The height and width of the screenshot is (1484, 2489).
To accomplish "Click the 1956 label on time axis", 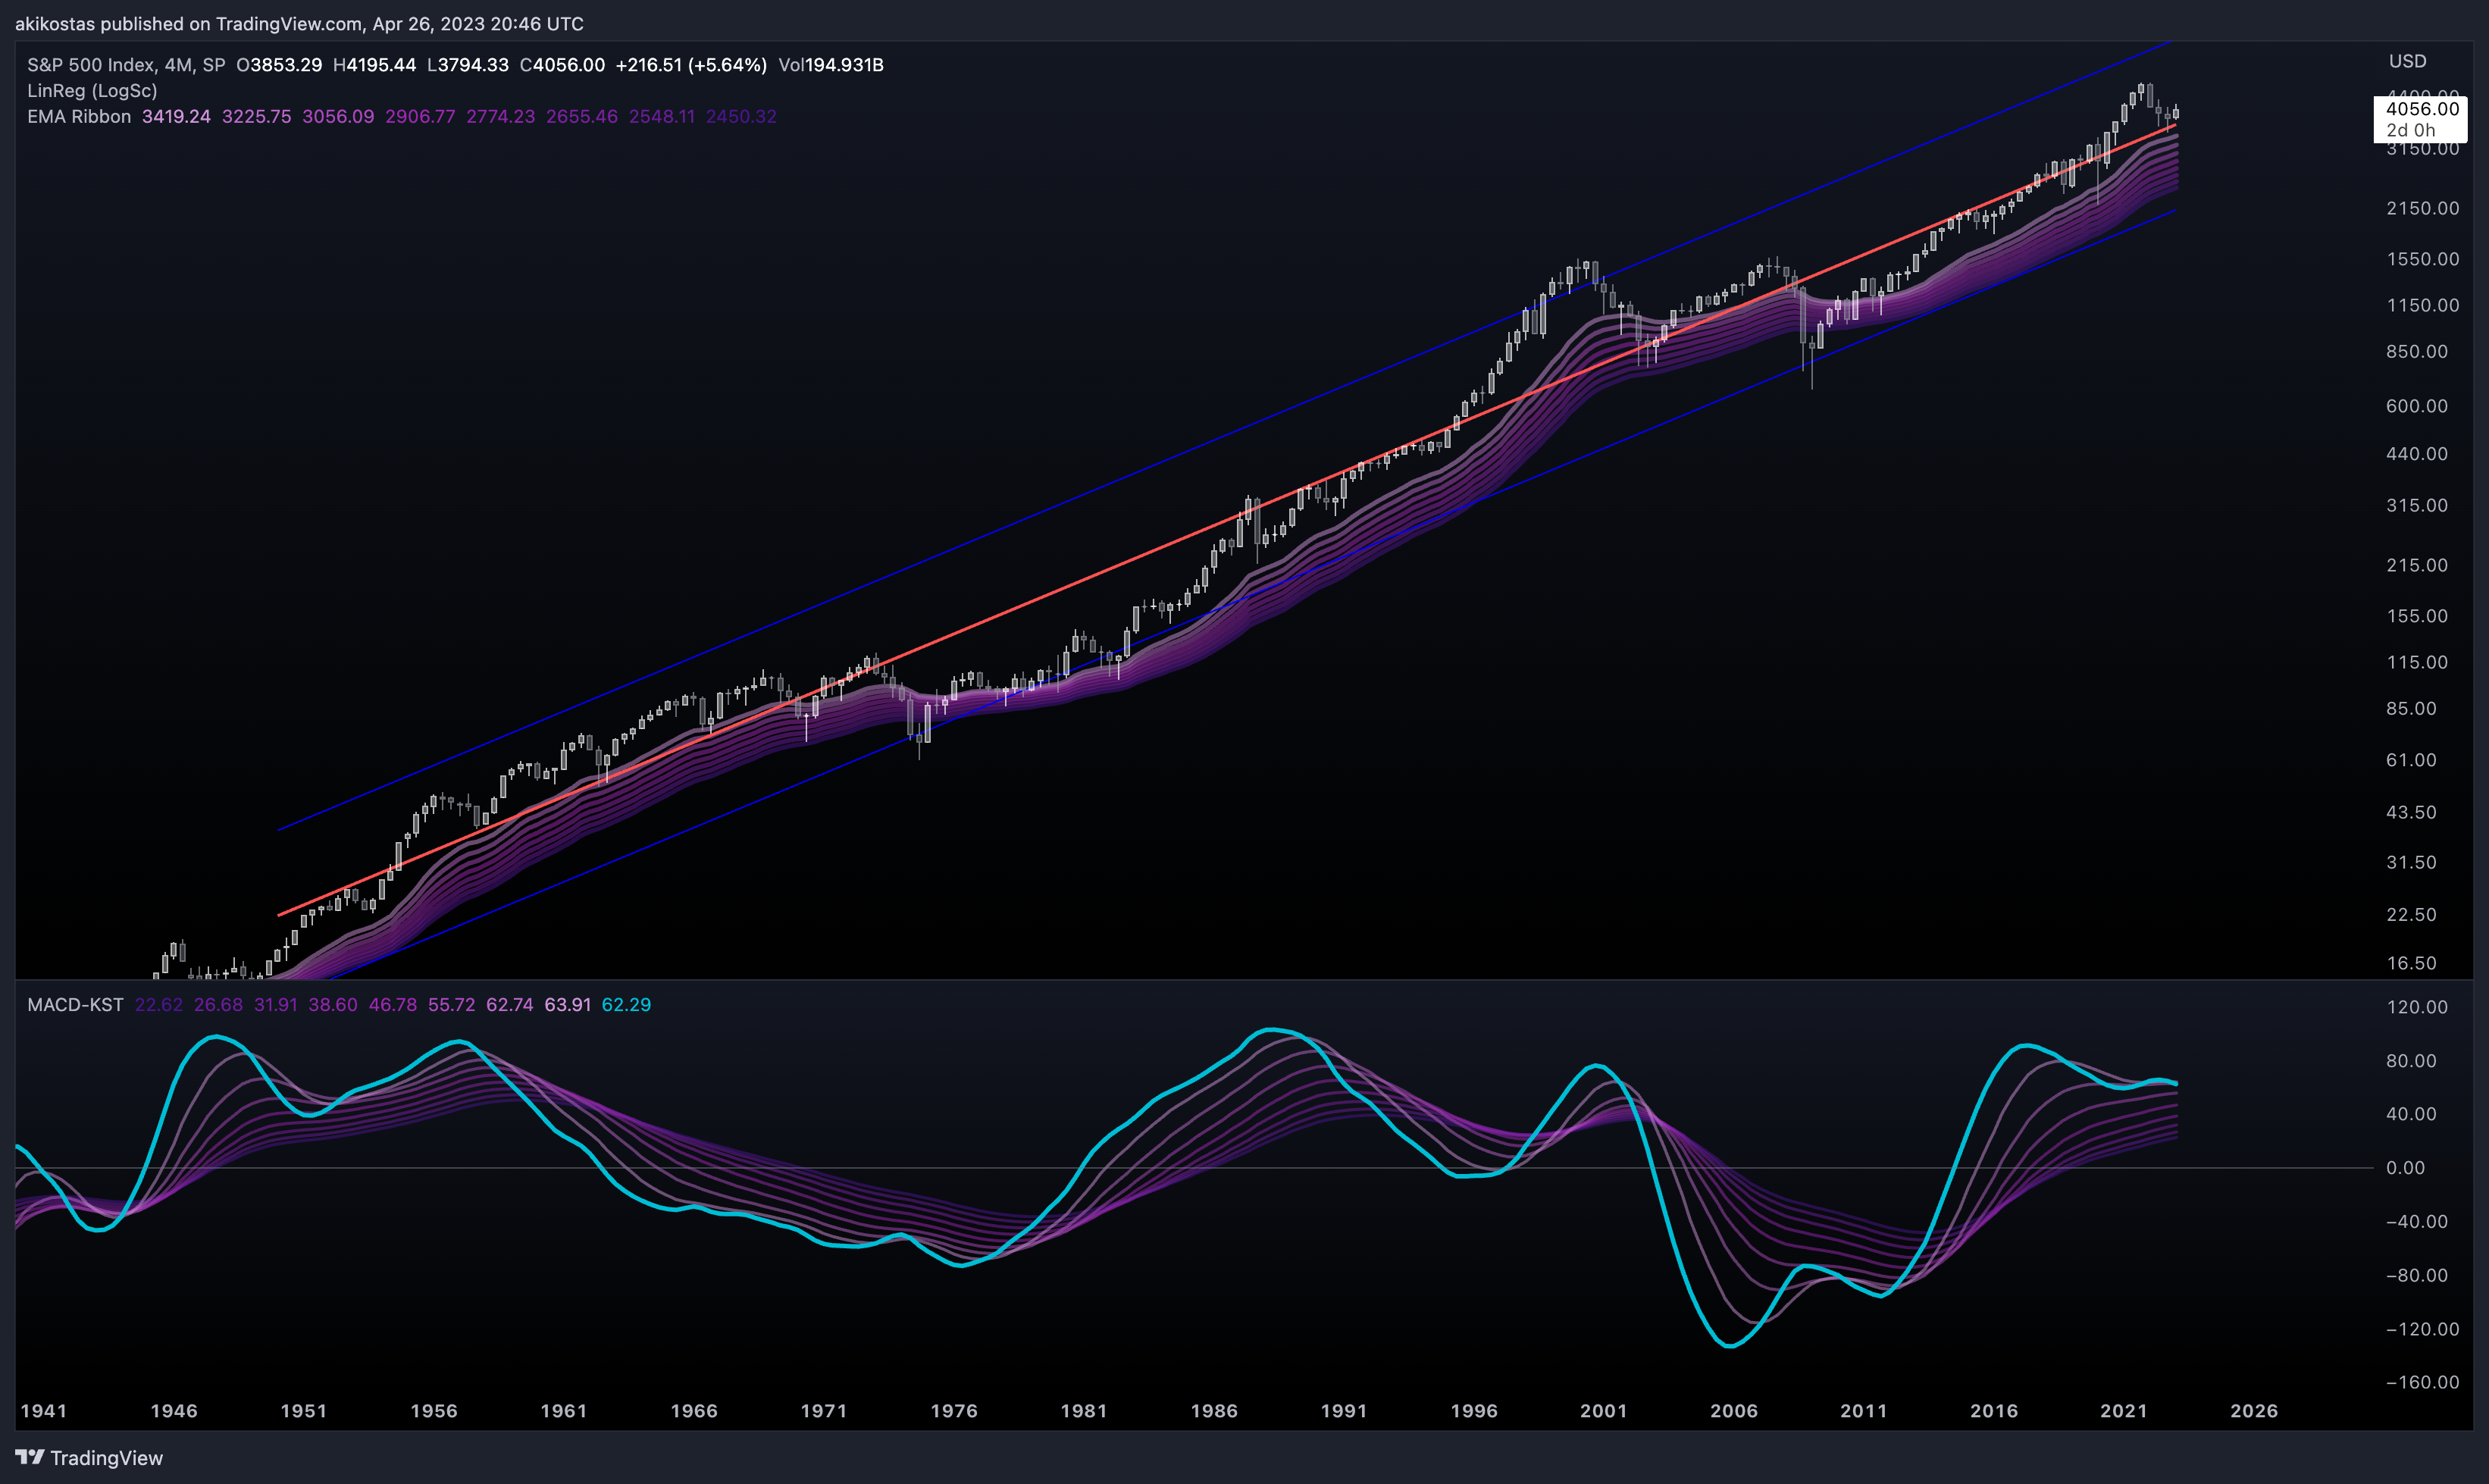I will pos(434,1411).
